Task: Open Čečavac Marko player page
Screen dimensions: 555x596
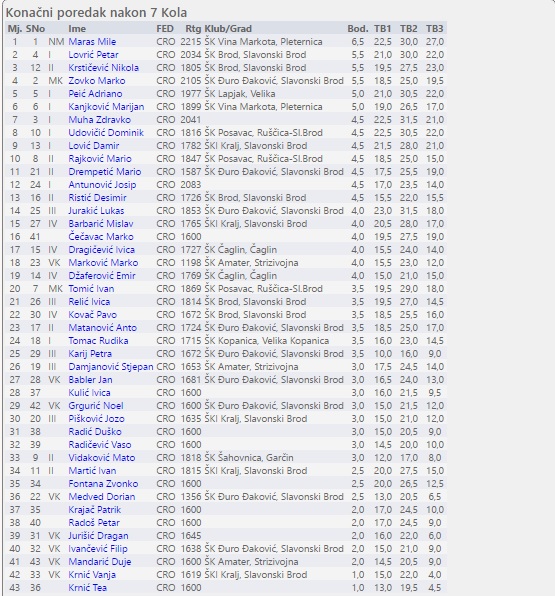Action: 101,237
